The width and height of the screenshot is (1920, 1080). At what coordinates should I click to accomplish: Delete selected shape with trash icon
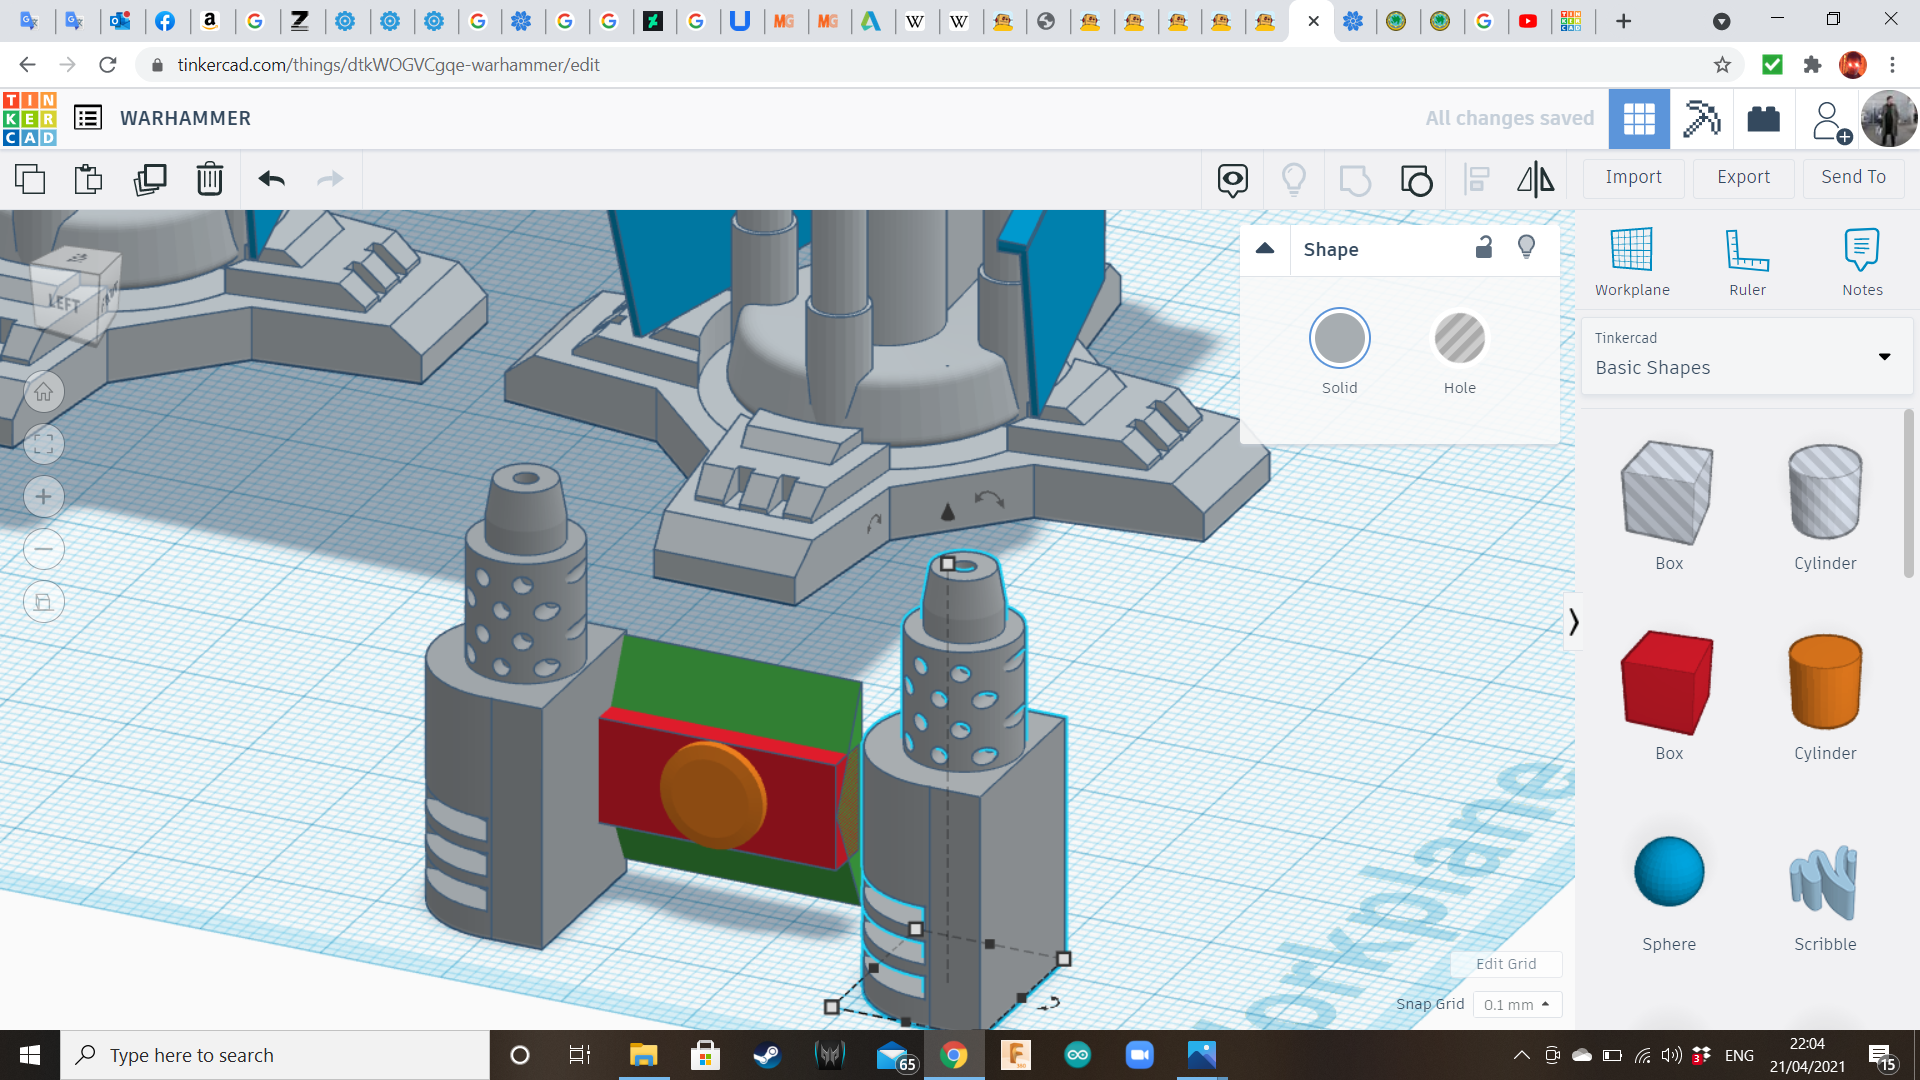click(x=210, y=179)
